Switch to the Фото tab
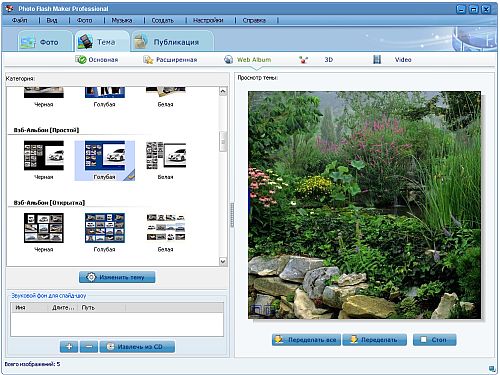Screen dimensions: 500x375 coord(45,42)
